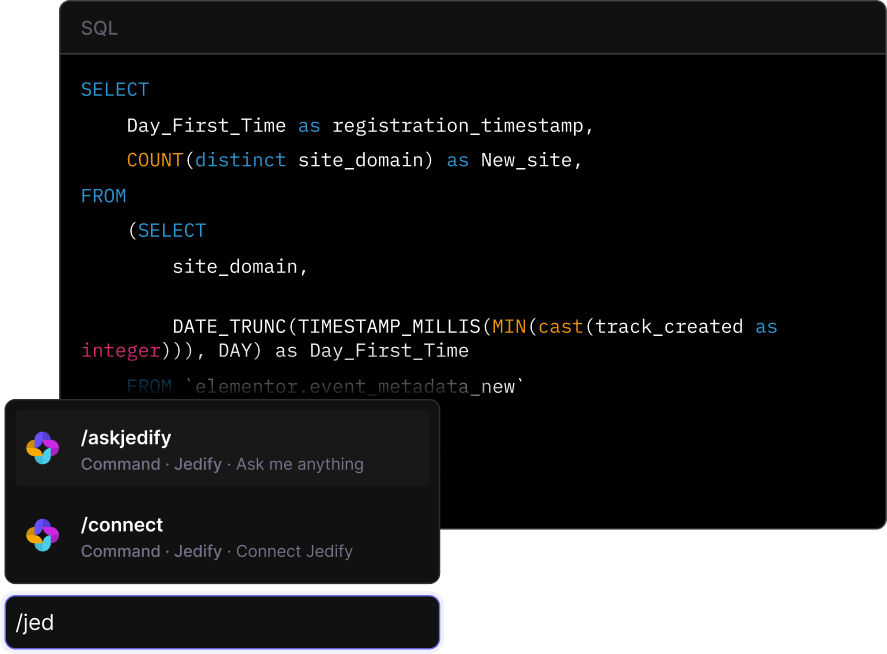Screen dimensions: 887x654
Task: Click the 'registration_timestamp,' text in code
Action: (463, 126)
